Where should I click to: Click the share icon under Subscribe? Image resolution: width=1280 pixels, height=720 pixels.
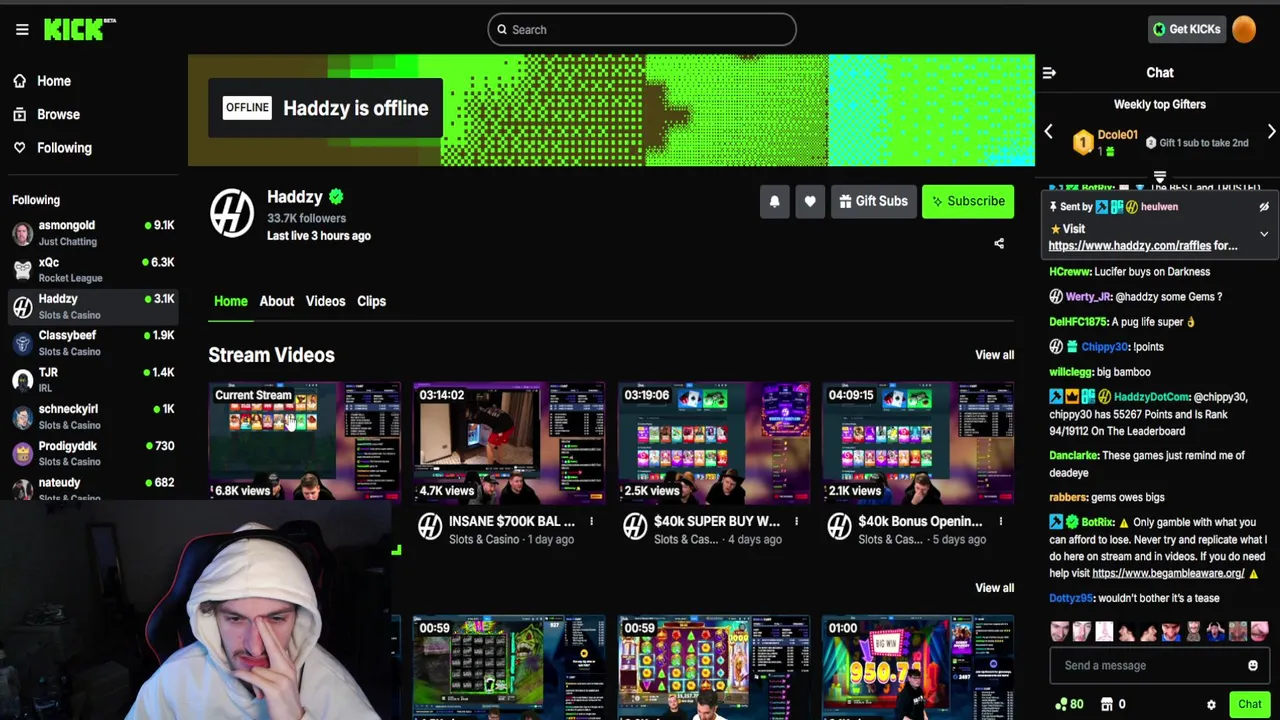tap(999, 243)
